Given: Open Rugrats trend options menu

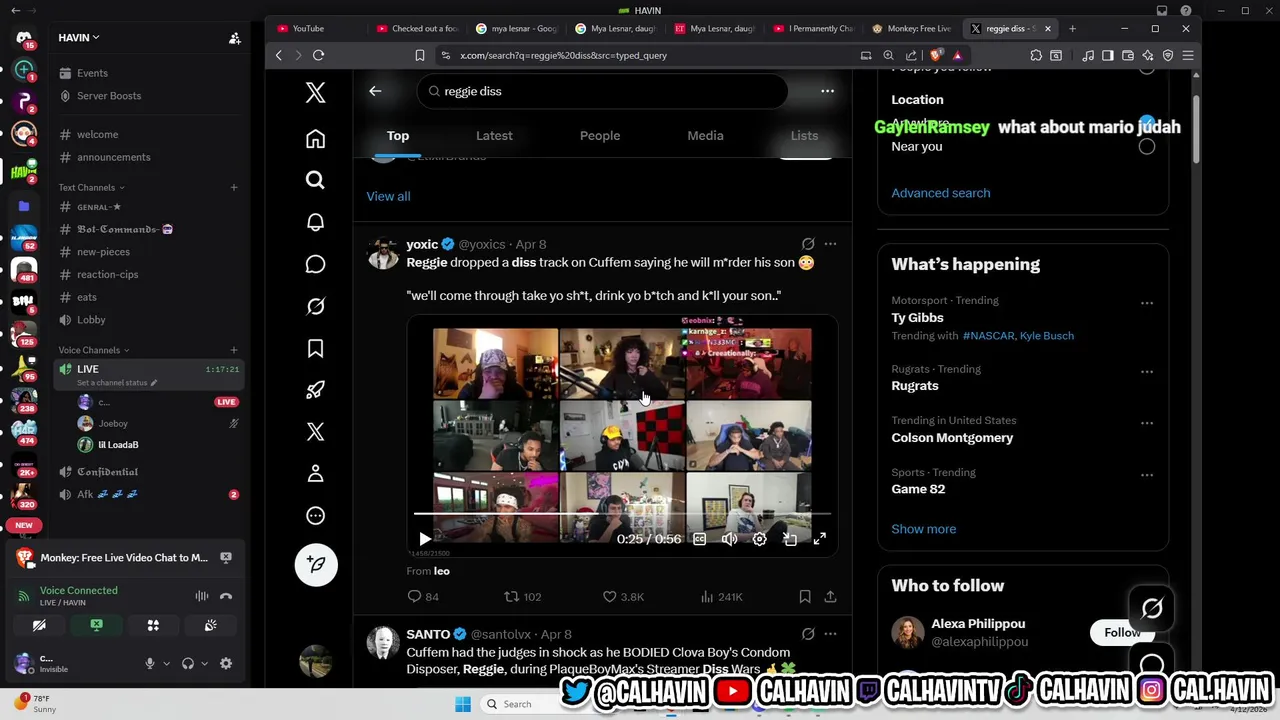Looking at the screenshot, I should 1147,371.
